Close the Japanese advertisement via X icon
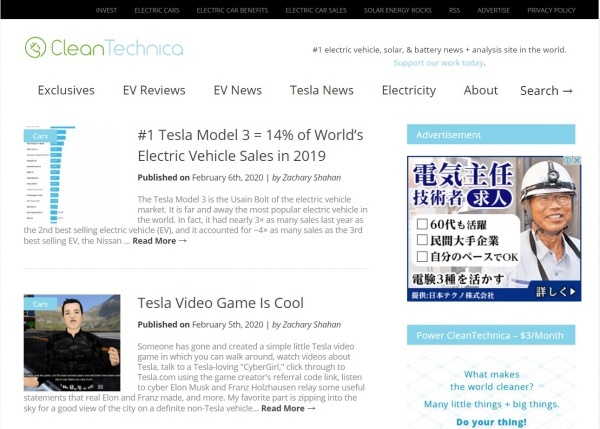600x429 pixels. coord(577,160)
